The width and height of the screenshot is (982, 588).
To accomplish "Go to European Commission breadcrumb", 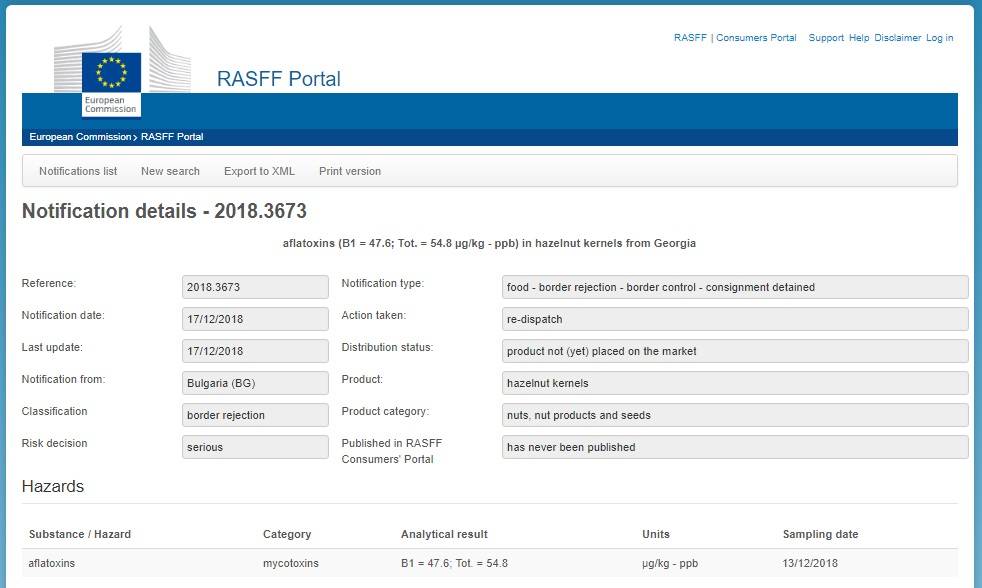I will click(80, 137).
